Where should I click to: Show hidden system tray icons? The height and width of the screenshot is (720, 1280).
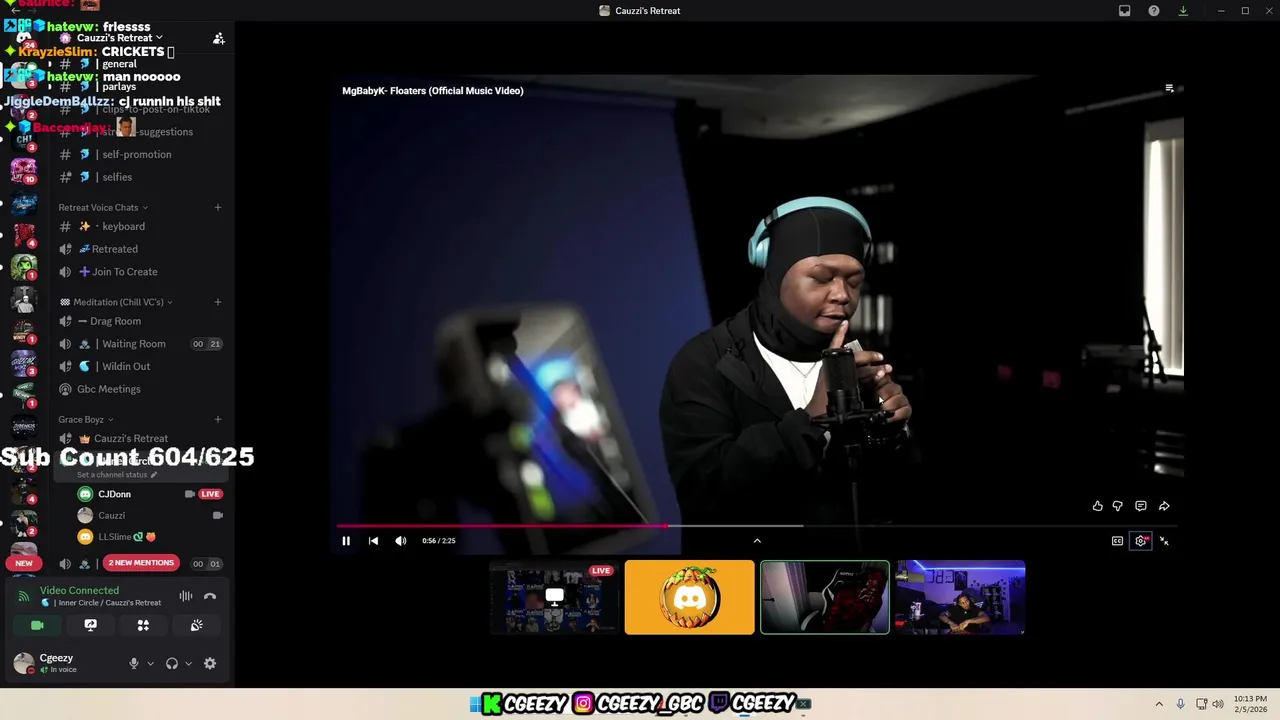[x=1159, y=704]
